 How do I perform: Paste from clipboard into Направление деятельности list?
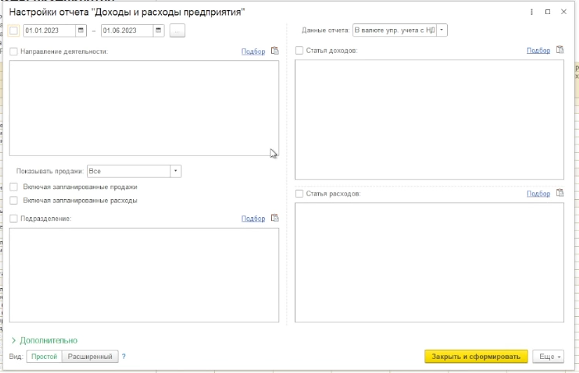point(275,51)
